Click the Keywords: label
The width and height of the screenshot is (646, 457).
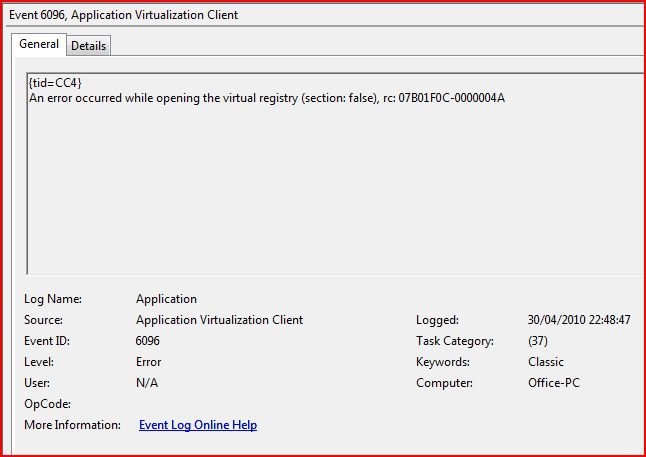(x=443, y=362)
